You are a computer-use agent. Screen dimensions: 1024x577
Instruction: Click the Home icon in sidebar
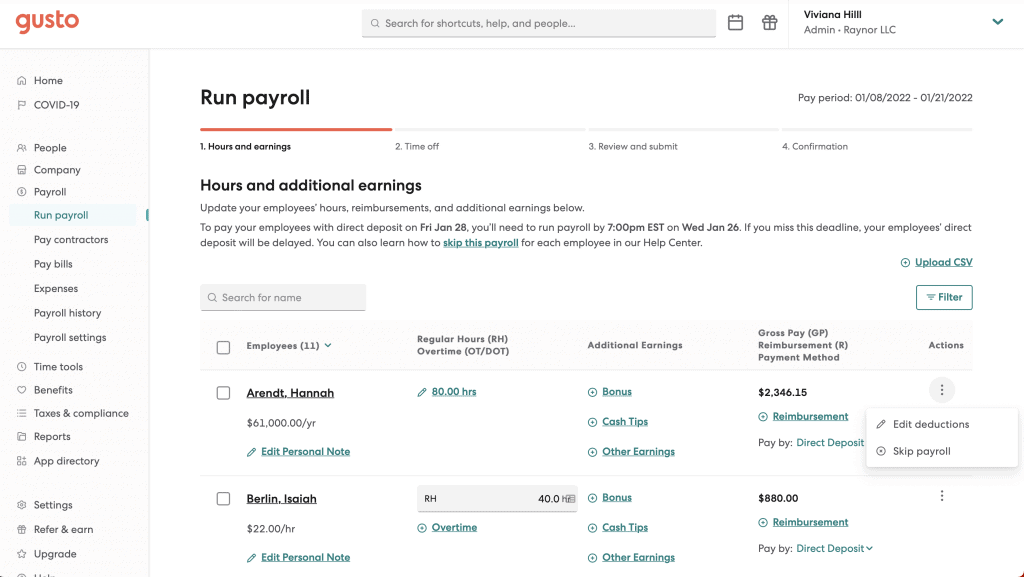coord(22,81)
